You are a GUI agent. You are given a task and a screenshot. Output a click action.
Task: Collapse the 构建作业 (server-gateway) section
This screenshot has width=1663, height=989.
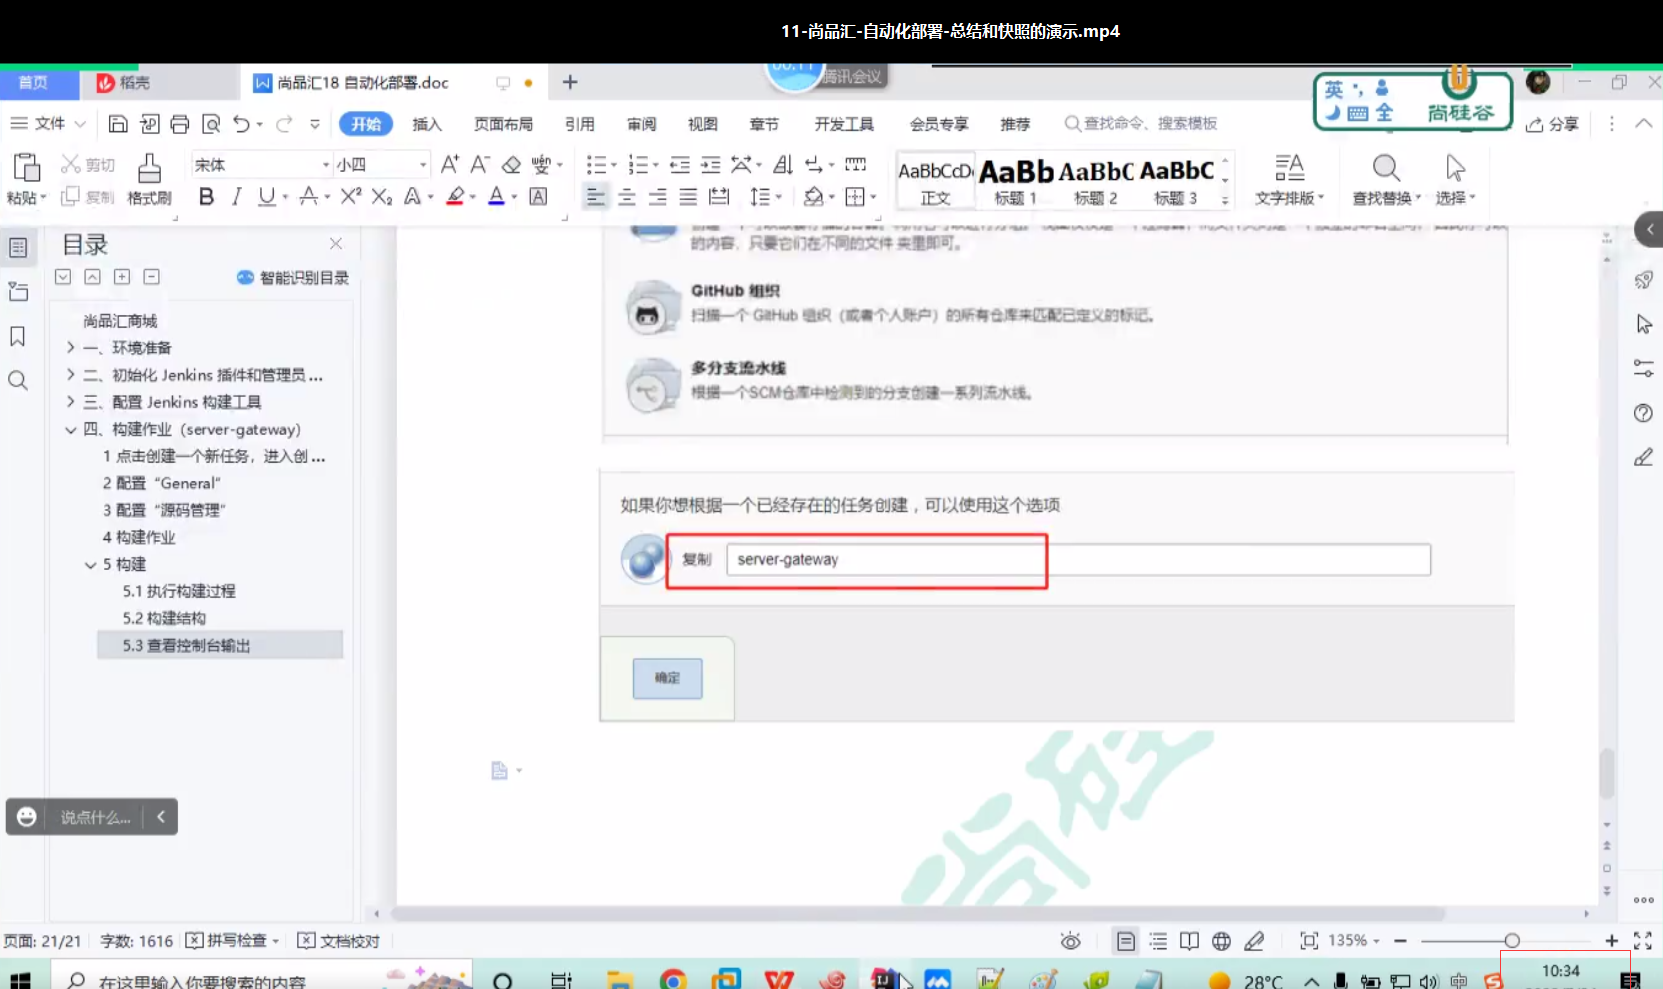coord(71,430)
